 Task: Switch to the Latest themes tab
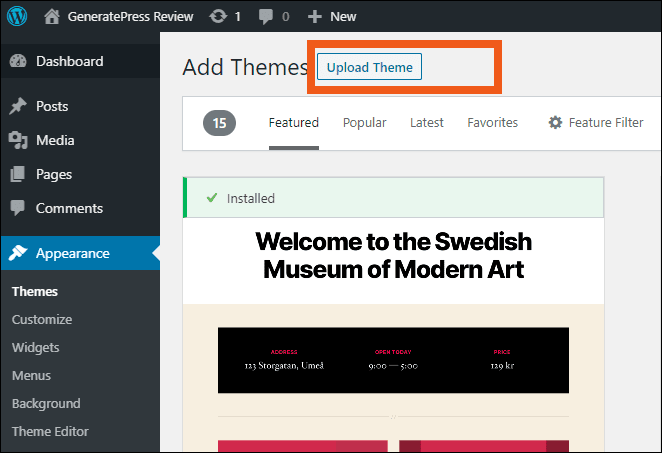[x=427, y=123]
